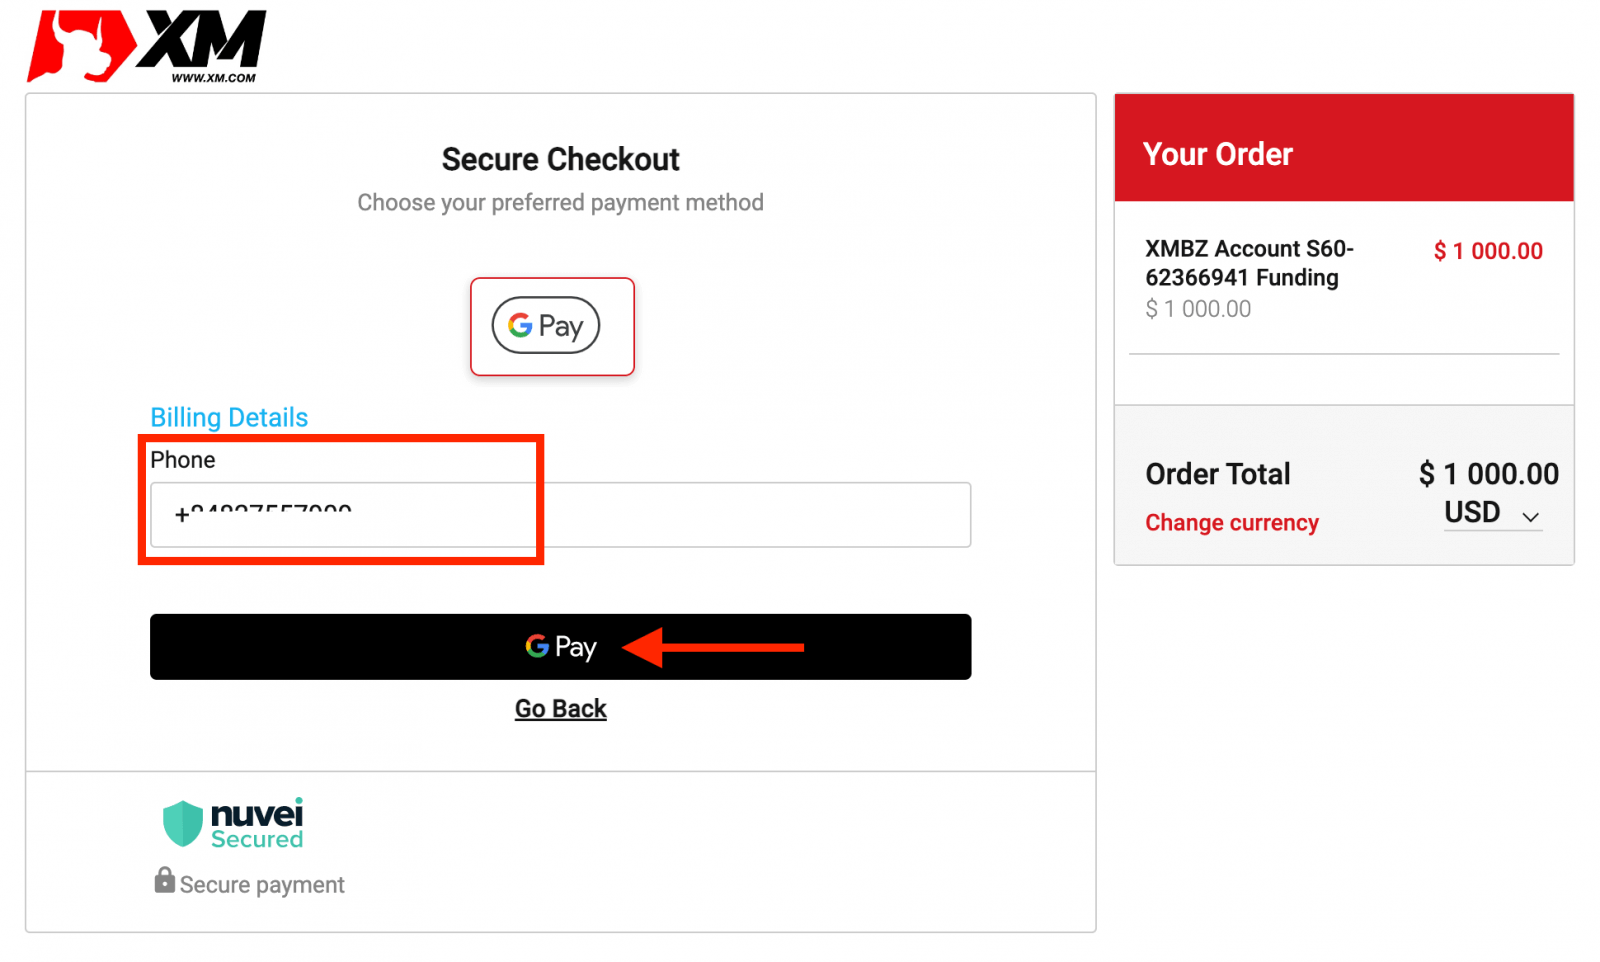The image size is (1600, 962).
Task: Click the Nuvei Secured shield icon
Action: click(182, 822)
